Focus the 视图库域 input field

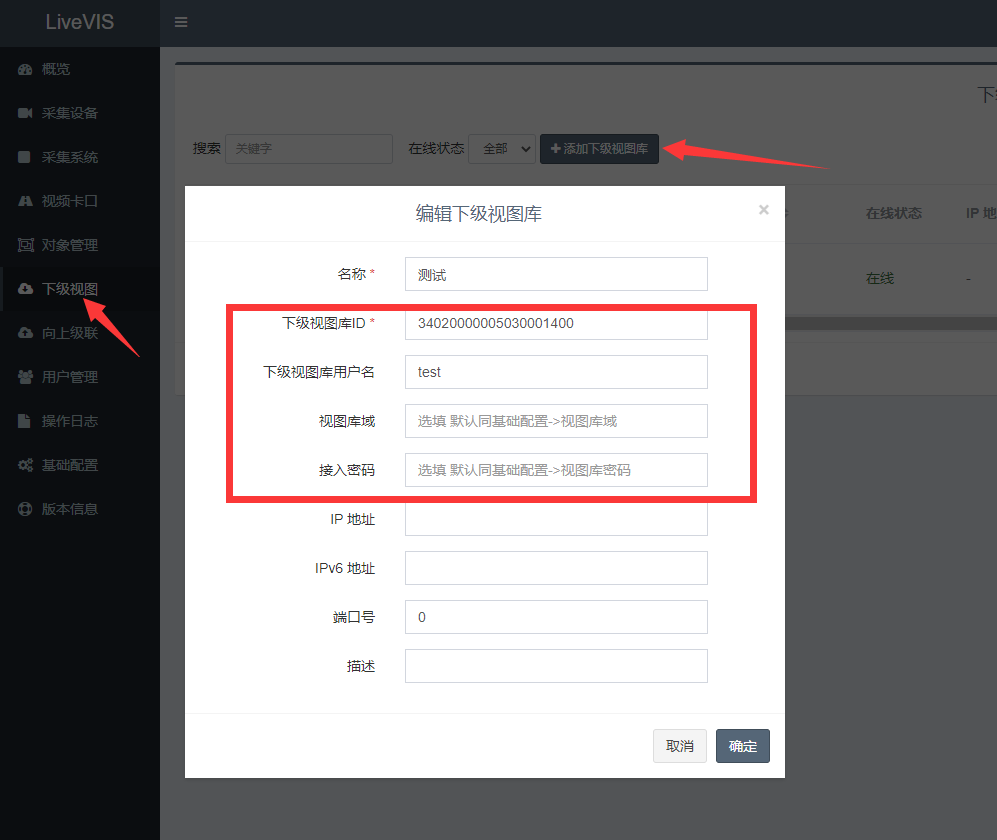click(556, 421)
